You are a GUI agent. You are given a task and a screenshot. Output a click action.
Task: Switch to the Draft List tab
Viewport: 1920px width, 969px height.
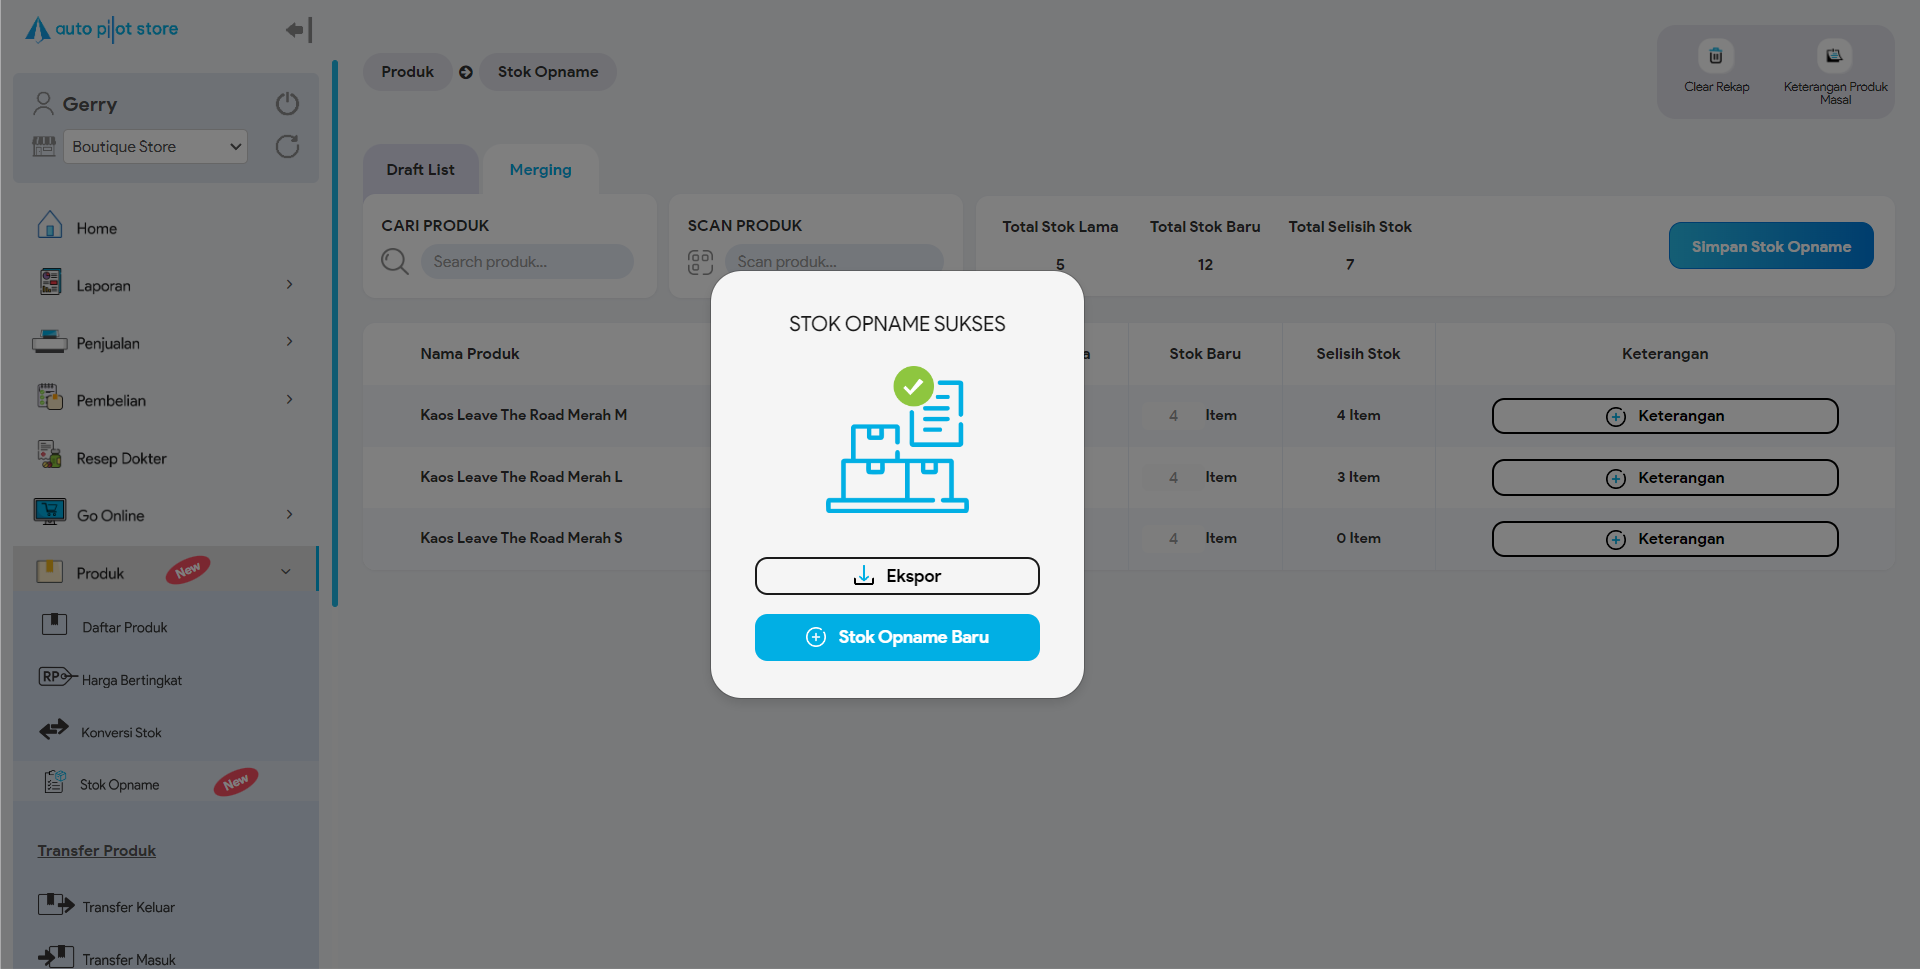pos(420,170)
